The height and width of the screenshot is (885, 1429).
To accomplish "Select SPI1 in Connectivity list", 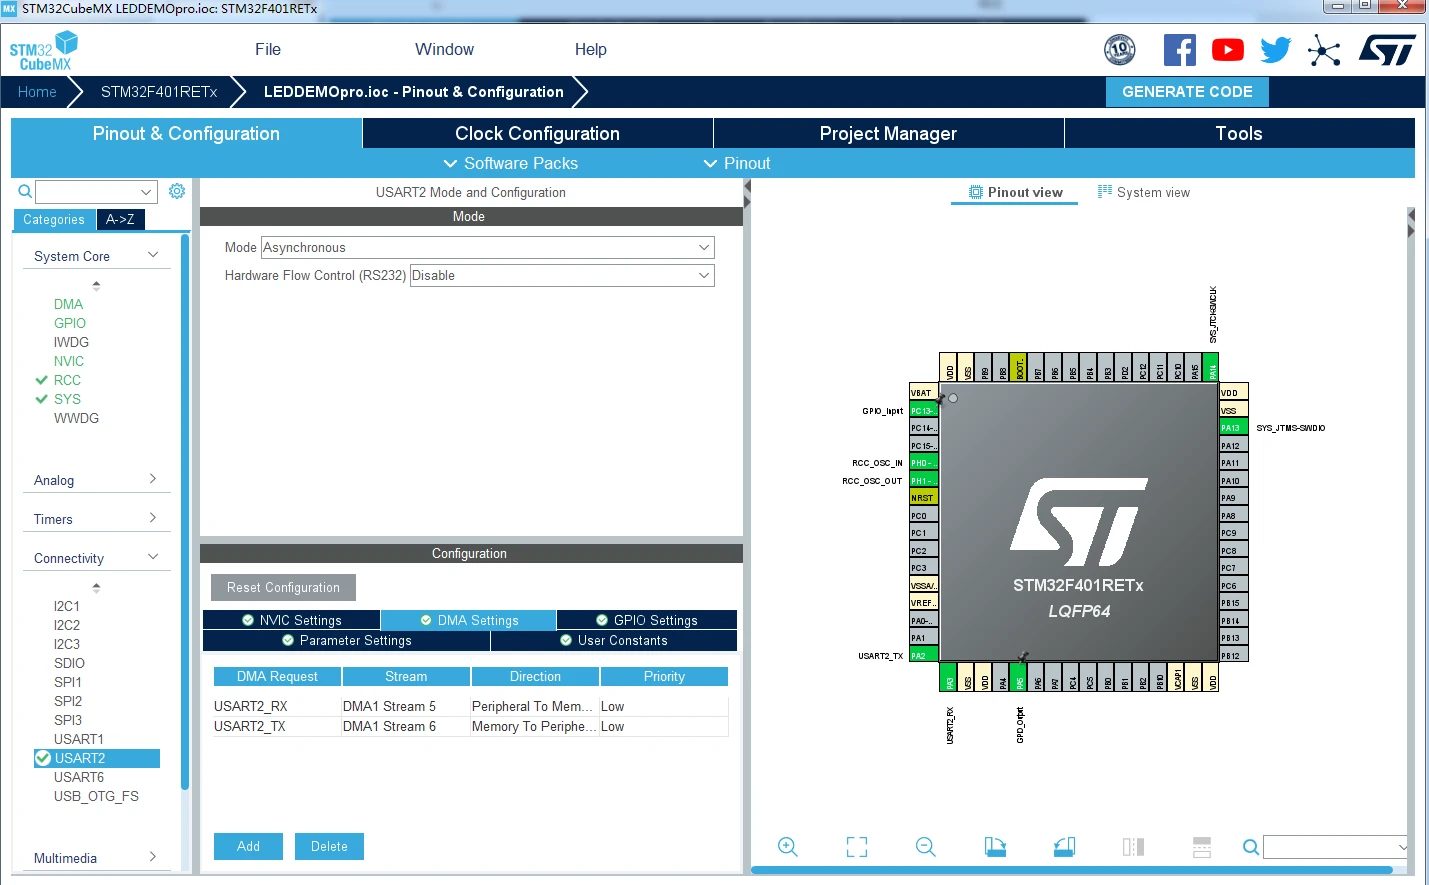I will tap(68, 682).
